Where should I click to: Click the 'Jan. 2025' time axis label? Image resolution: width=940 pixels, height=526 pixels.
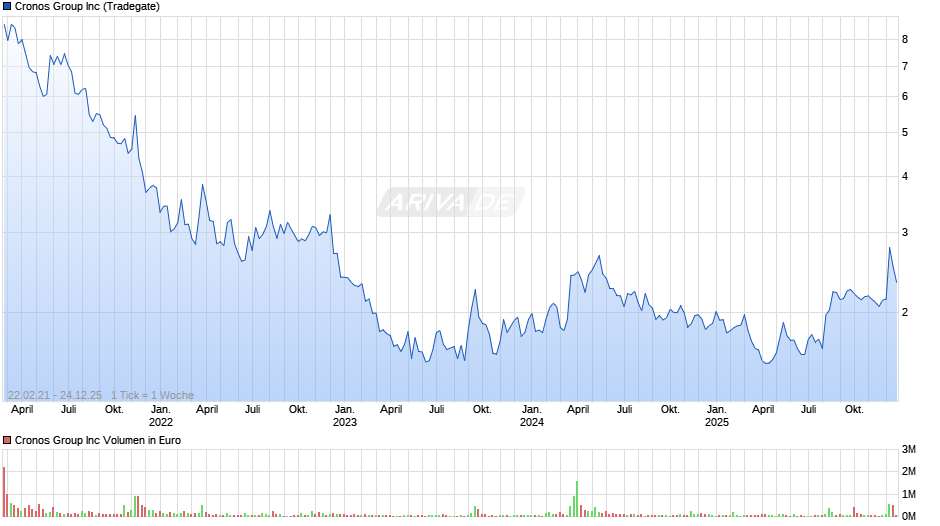716,416
